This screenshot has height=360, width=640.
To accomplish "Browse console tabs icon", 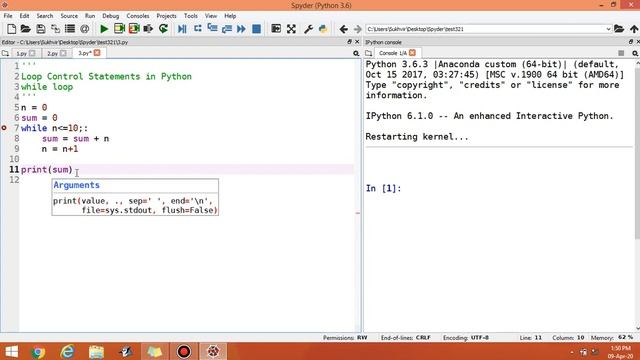I will (x=369, y=53).
